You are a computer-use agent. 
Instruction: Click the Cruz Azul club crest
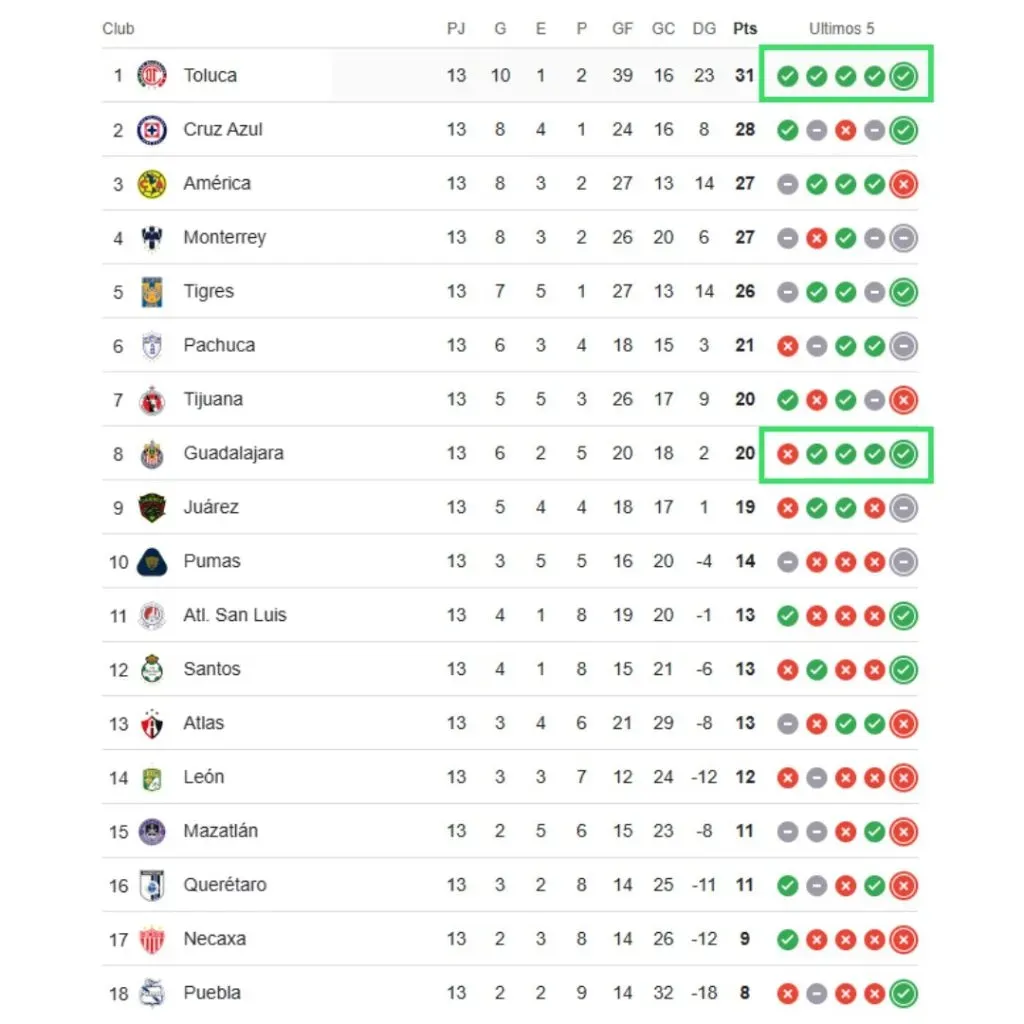pyautogui.click(x=152, y=129)
